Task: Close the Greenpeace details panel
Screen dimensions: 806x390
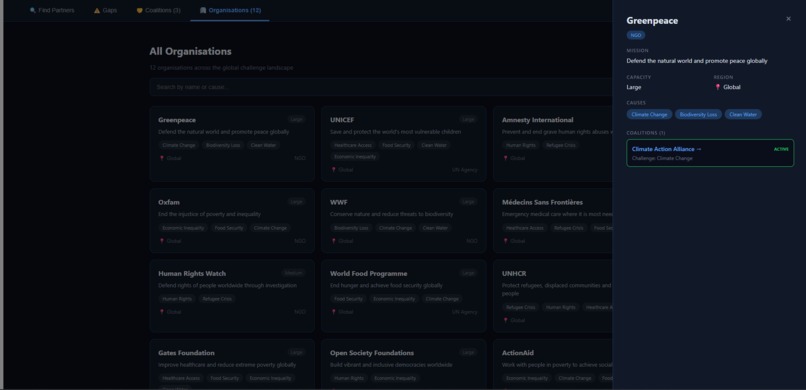Action: (x=788, y=19)
